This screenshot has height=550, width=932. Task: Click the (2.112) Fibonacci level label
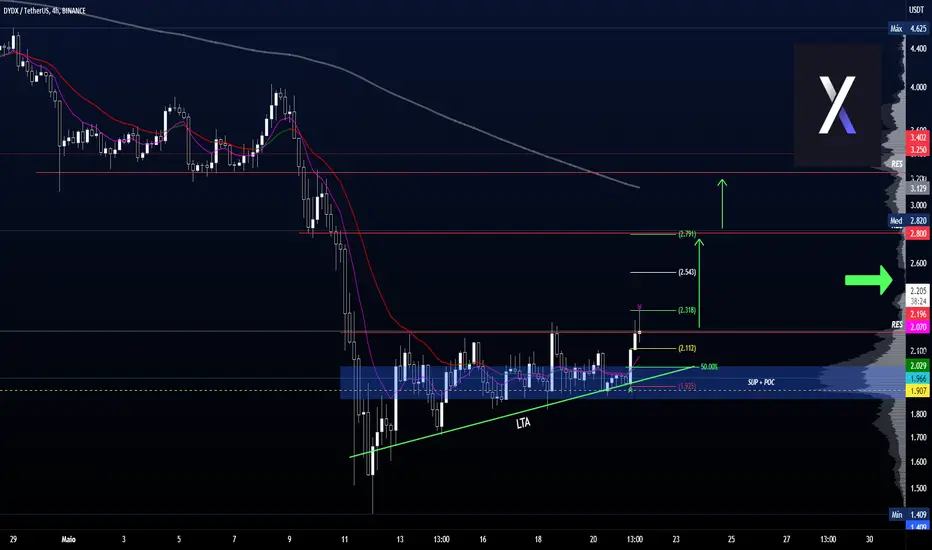687,348
